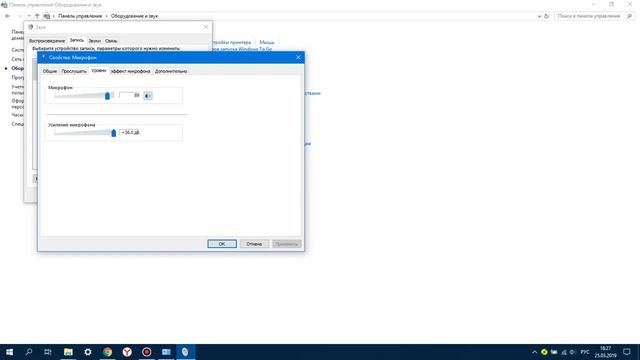Viewport: 640px width, 360px height.
Task: Open the network tray icon
Action: (564, 352)
